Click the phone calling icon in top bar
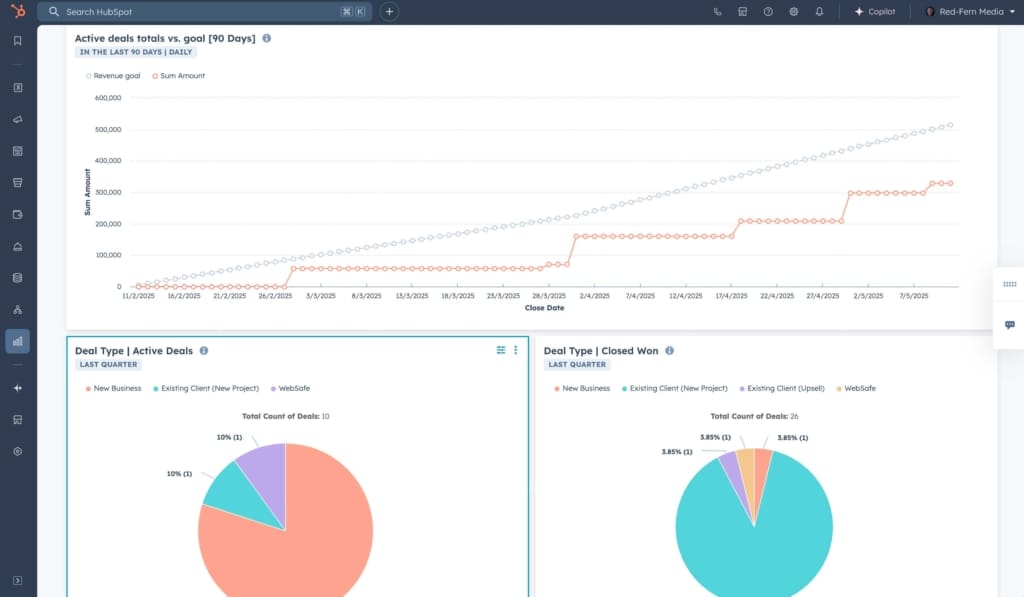 click(x=717, y=12)
